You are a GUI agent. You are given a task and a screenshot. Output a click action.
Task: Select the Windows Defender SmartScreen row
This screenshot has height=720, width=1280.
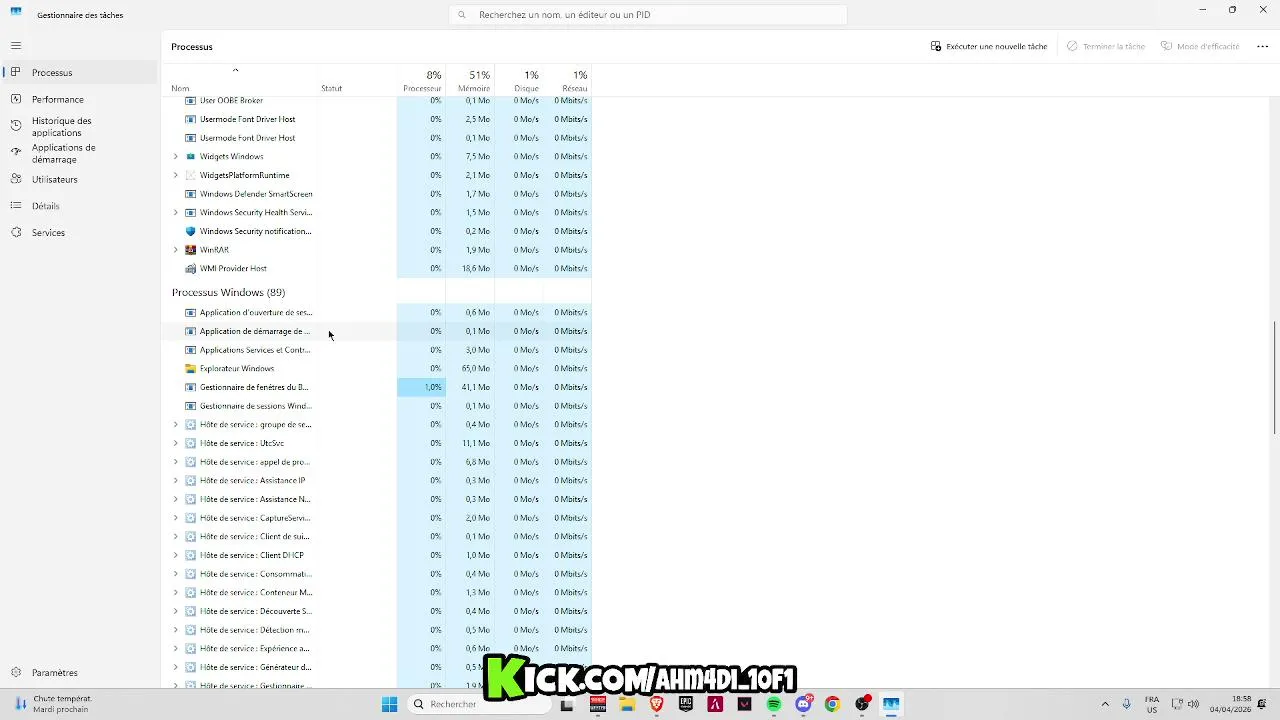point(378,194)
